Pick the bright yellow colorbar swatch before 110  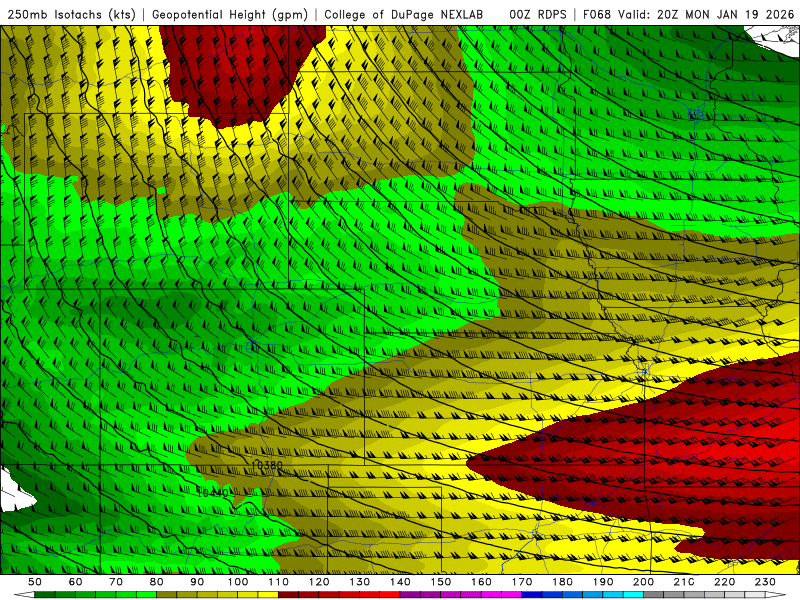(x=268, y=595)
